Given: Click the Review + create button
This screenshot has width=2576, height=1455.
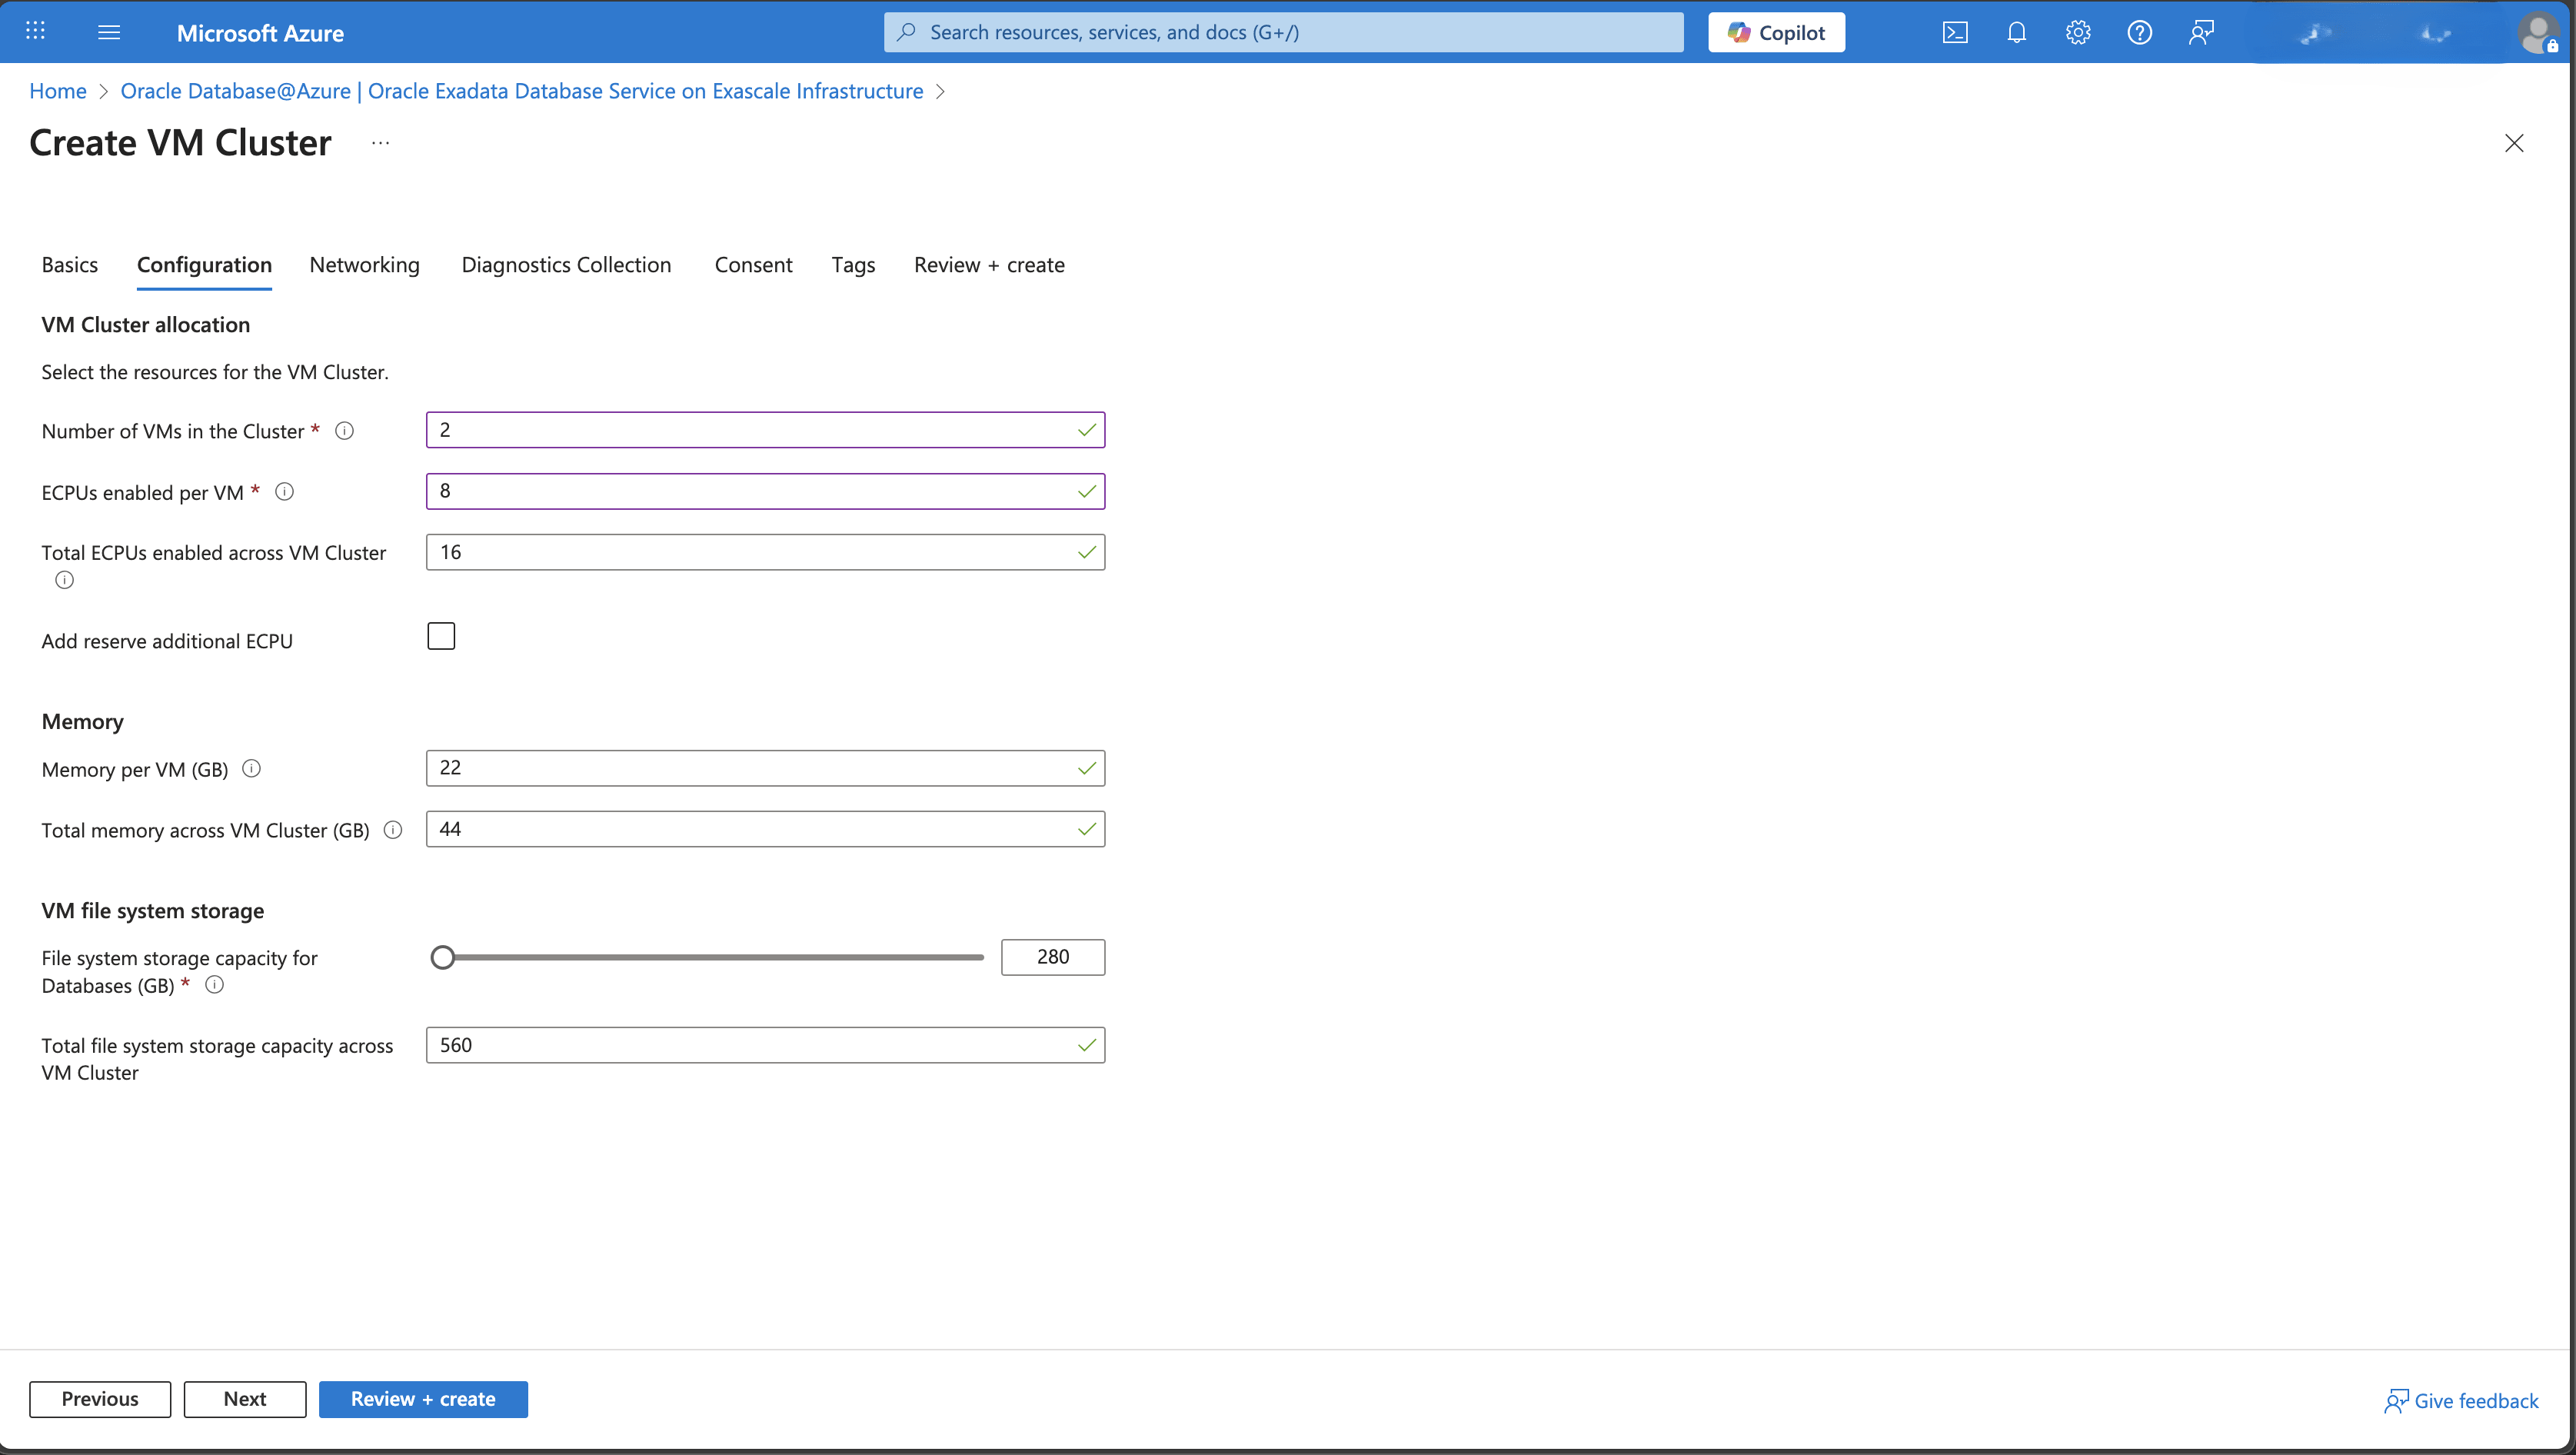Looking at the screenshot, I should pos(423,1399).
